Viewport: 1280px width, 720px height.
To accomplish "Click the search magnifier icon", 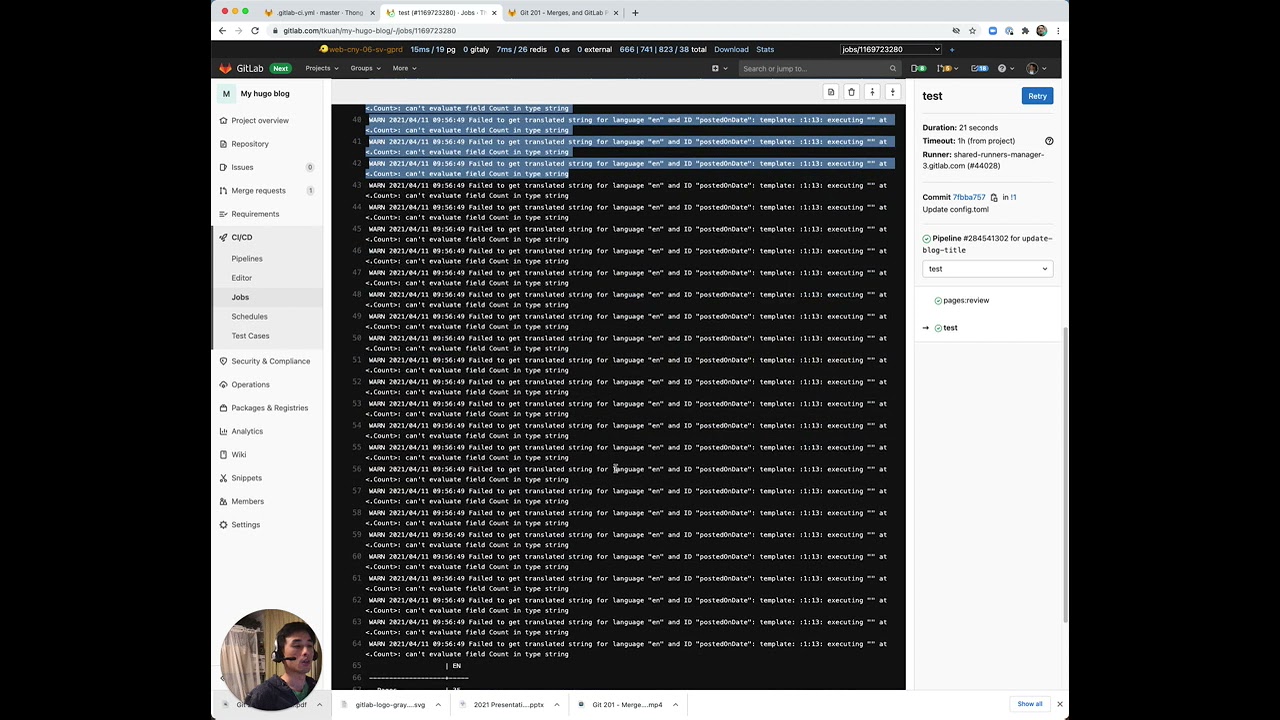I will 893,68.
